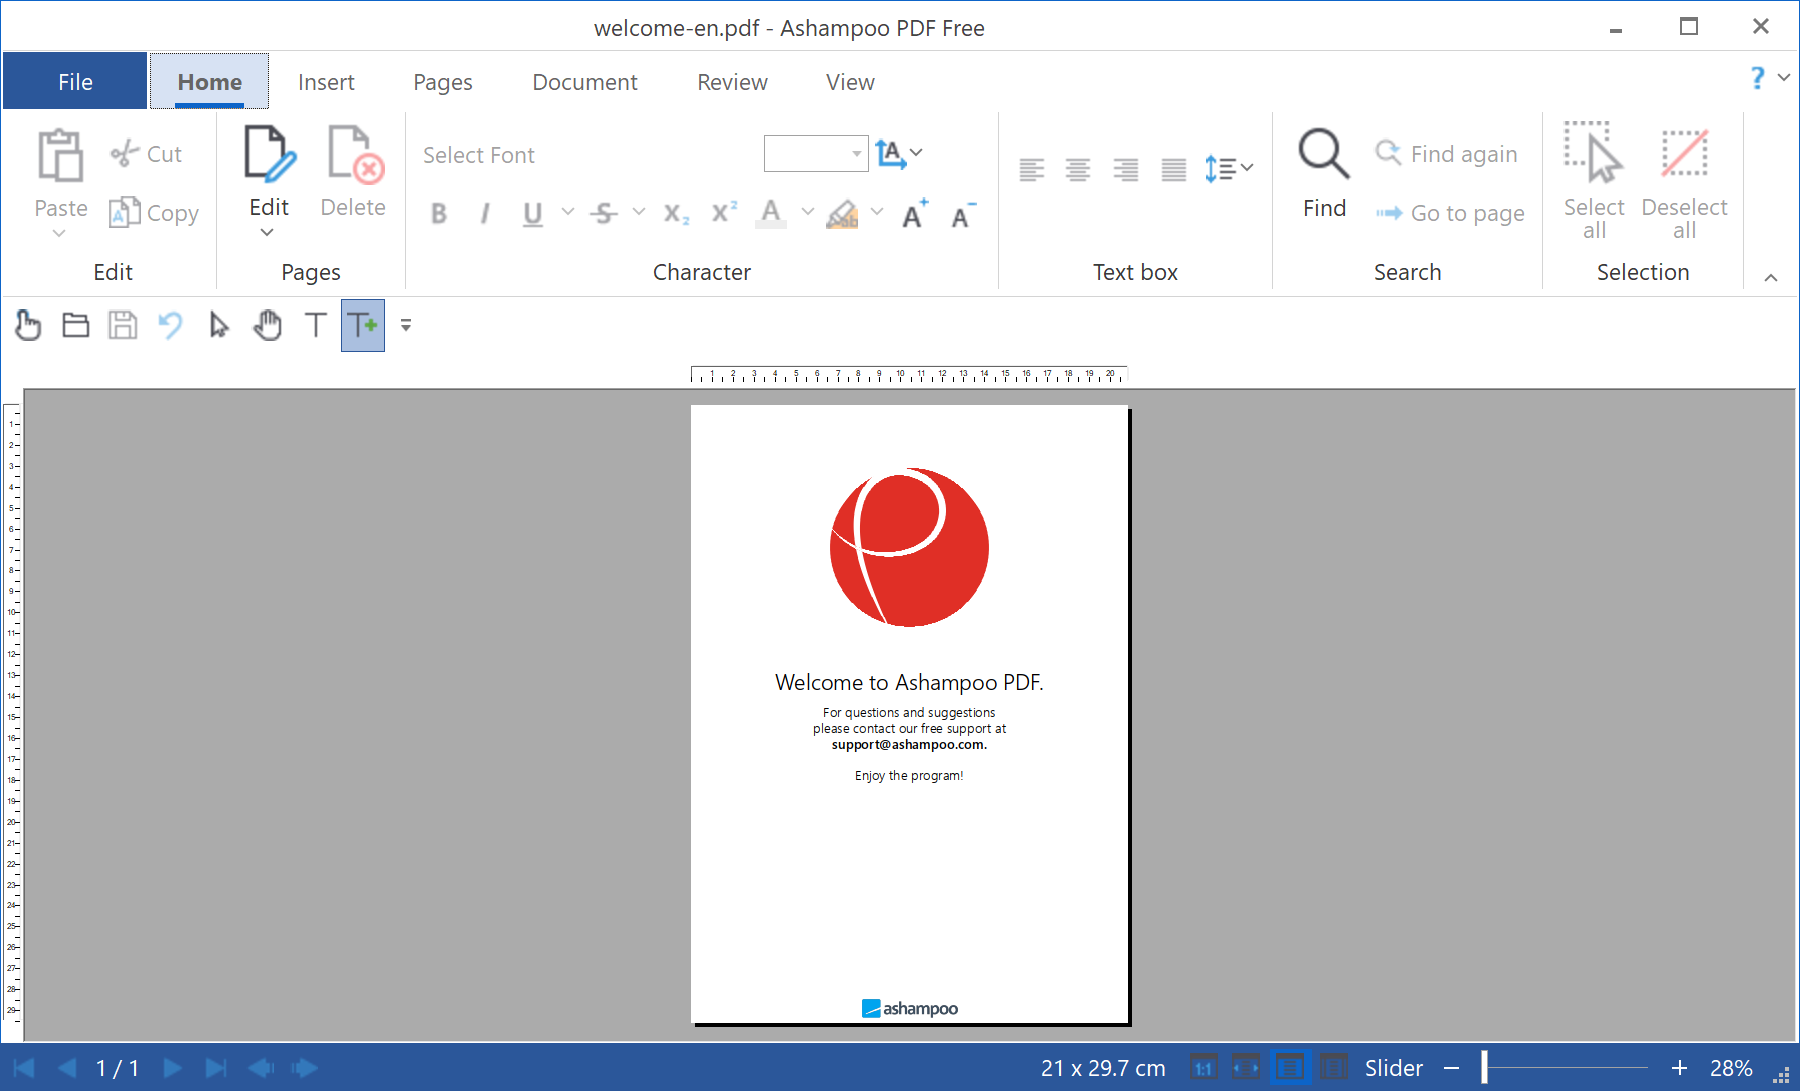Expand the Paste options arrow

coord(59,233)
